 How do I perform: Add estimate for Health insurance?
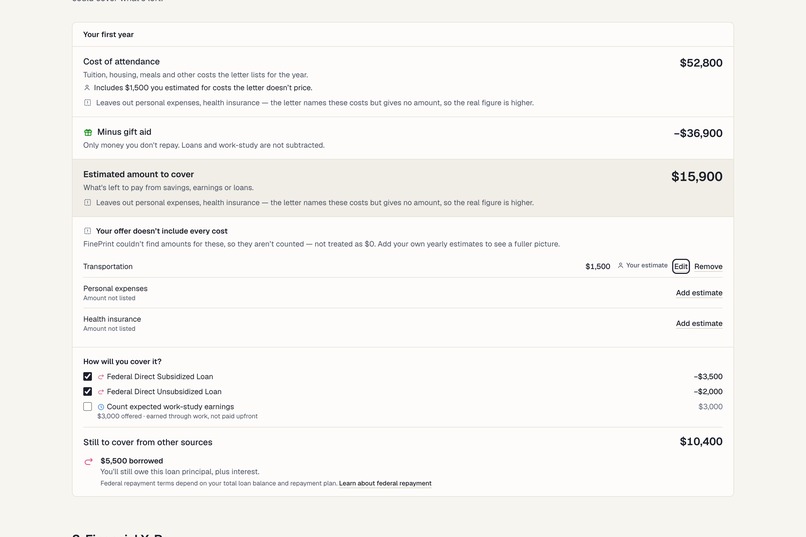699,323
